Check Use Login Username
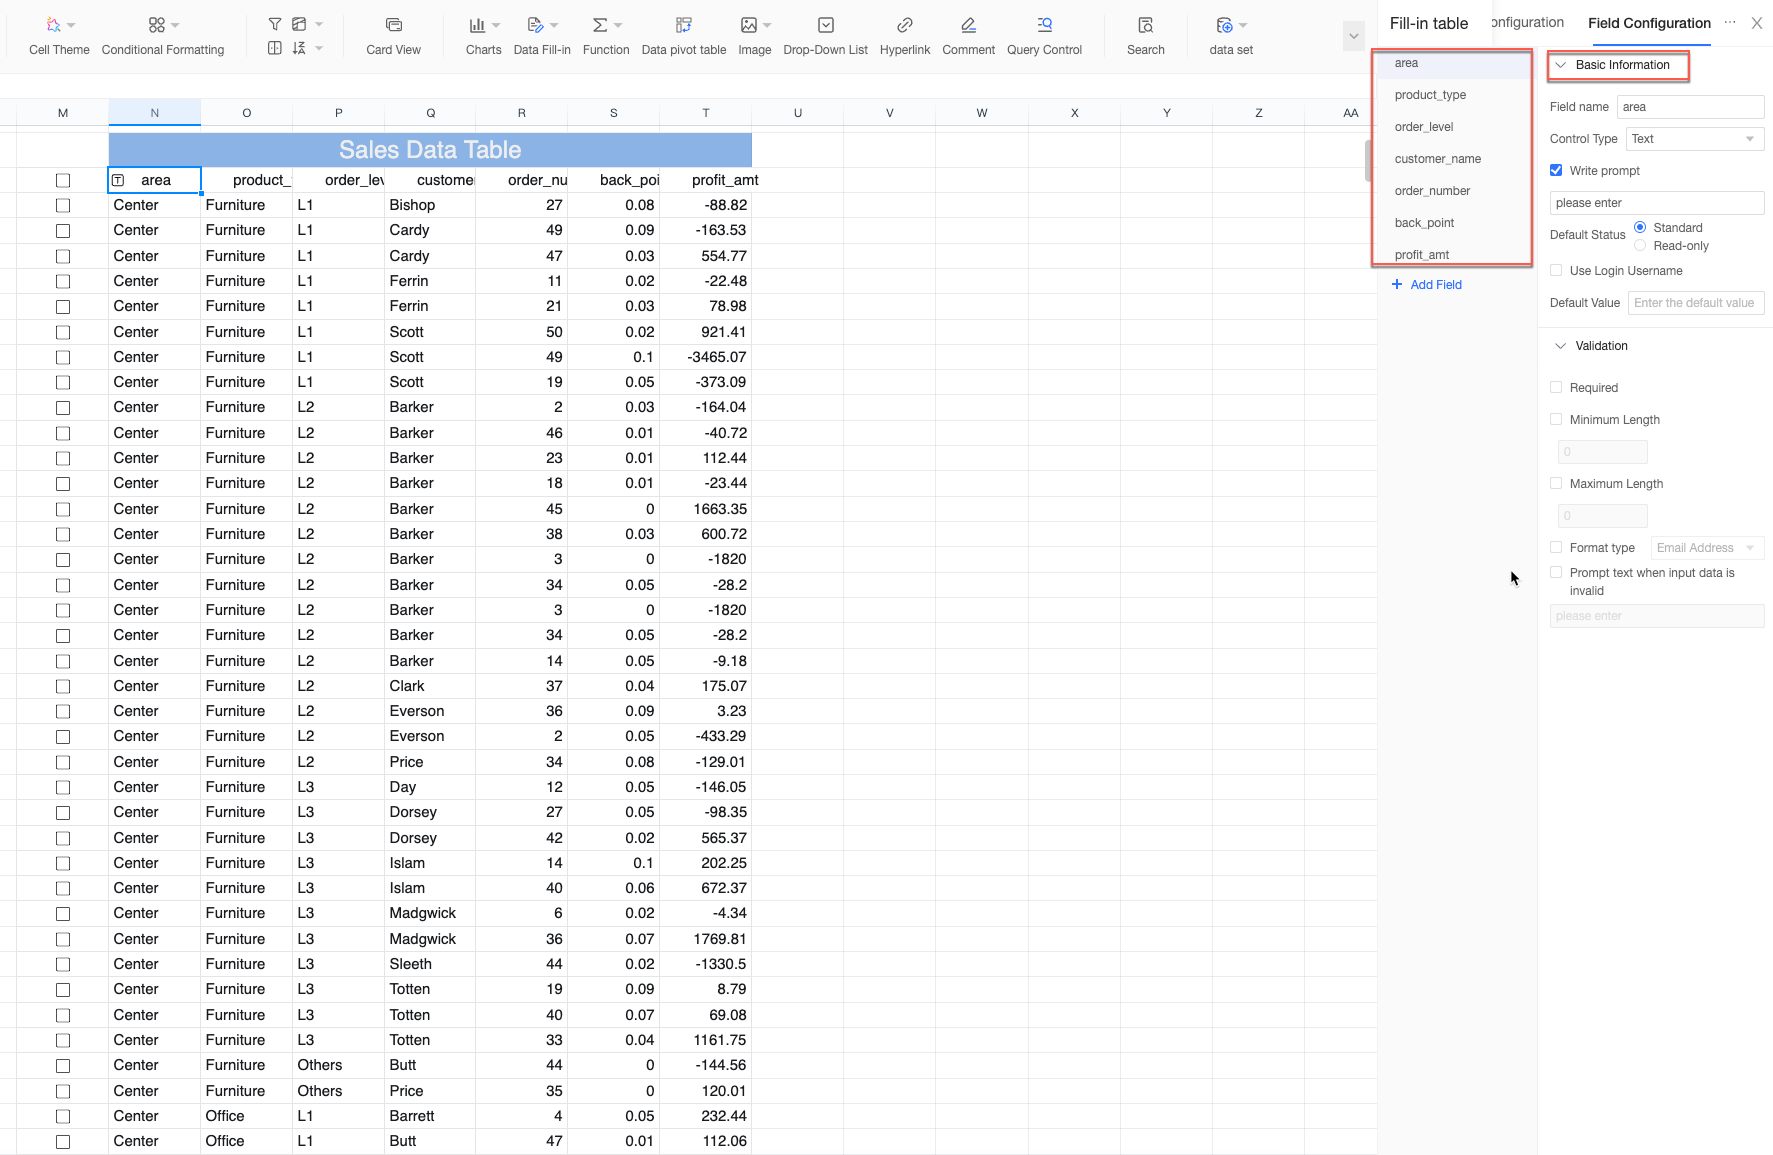Image resolution: width=1773 pixels, height=1155 pixels. click(x=1556, y=271)
